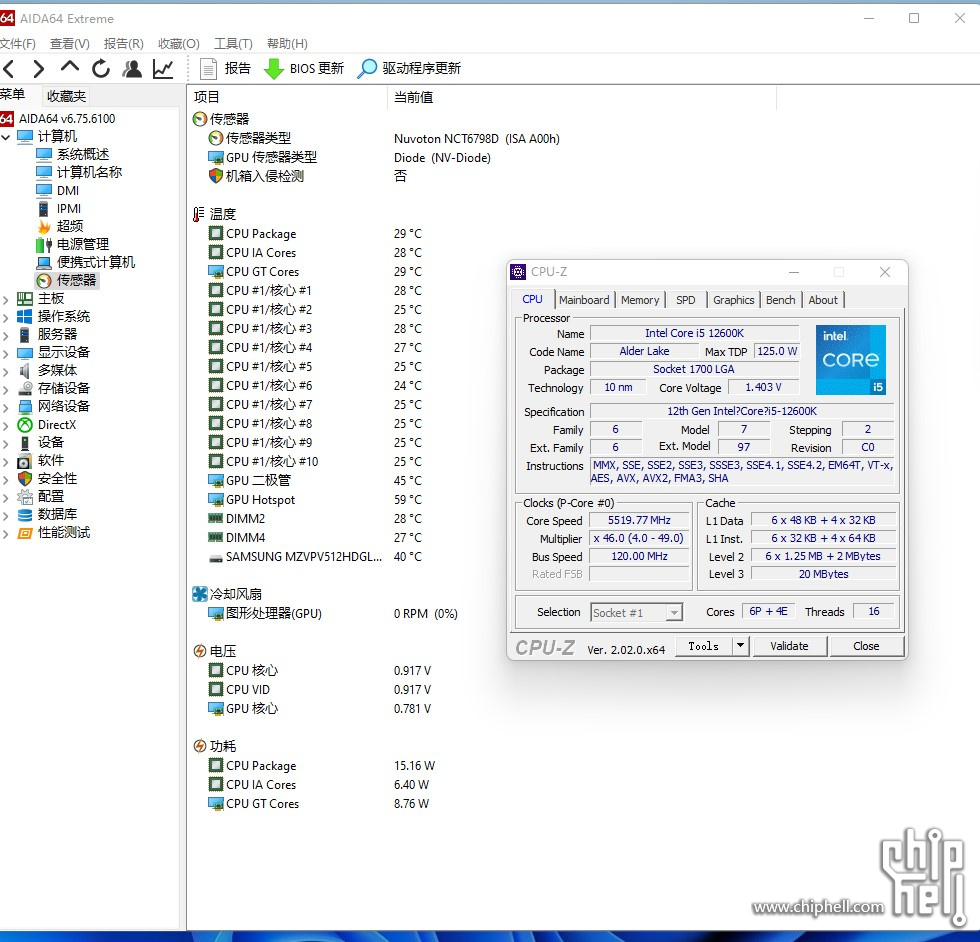Click the Back navigation arrow in AIDA64 toolbar
This screenshot has height=942, width=980.
[x=9, y=68]
